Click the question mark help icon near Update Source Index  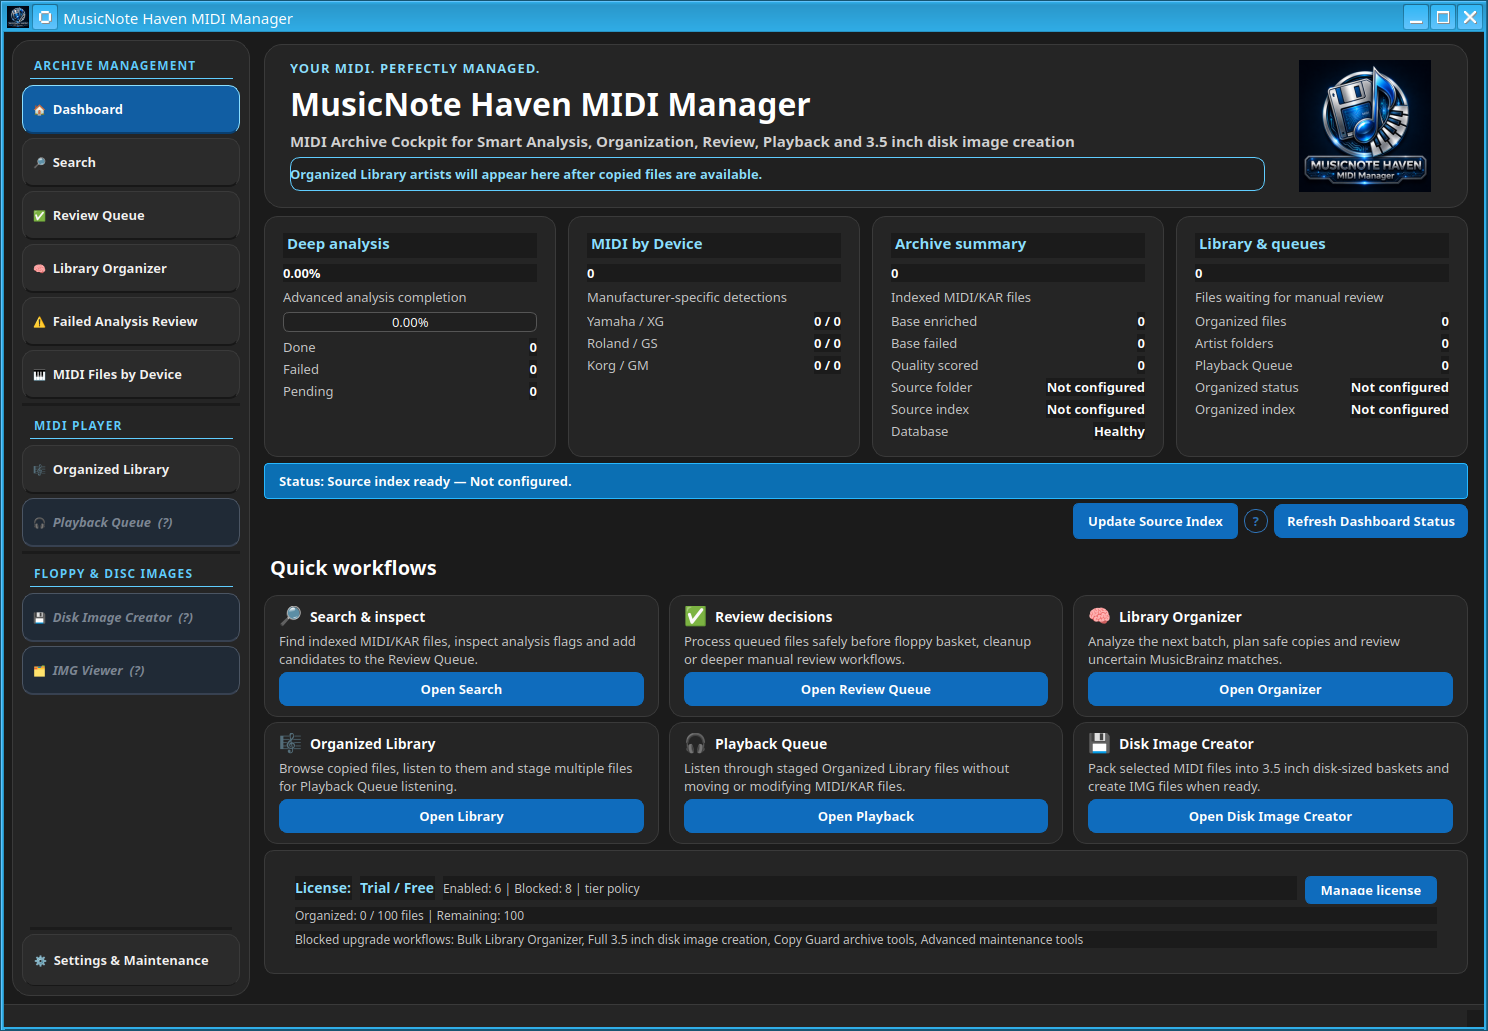pos(1256,521)
